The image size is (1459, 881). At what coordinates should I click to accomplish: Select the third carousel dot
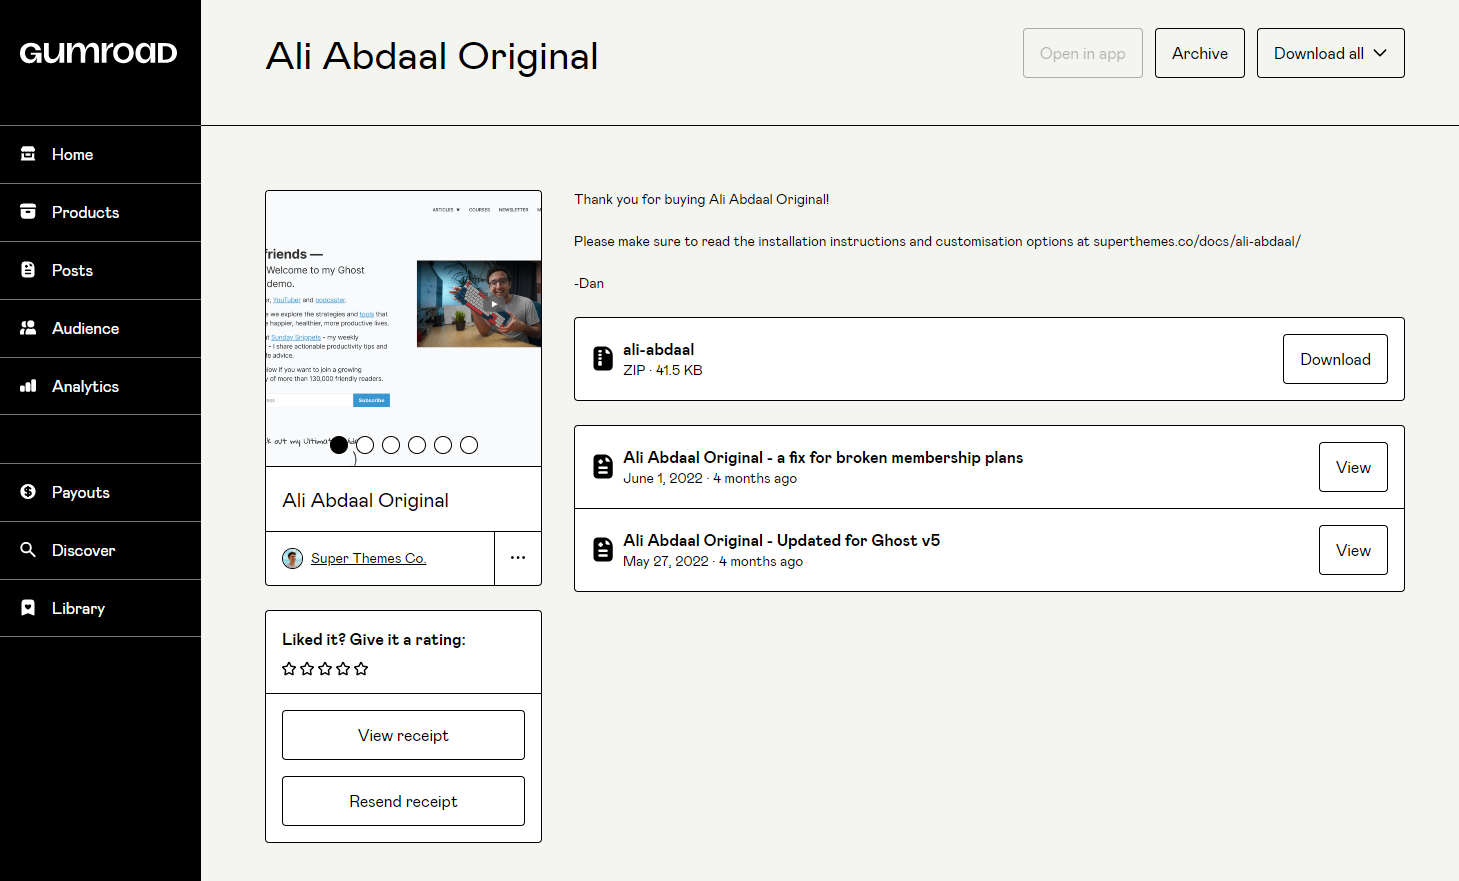[x=391, y=445]
